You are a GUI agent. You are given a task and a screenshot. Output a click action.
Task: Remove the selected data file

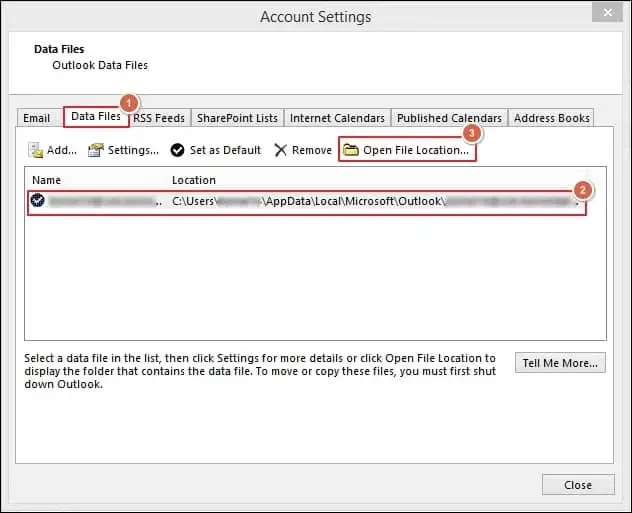(x=303, y=150)
